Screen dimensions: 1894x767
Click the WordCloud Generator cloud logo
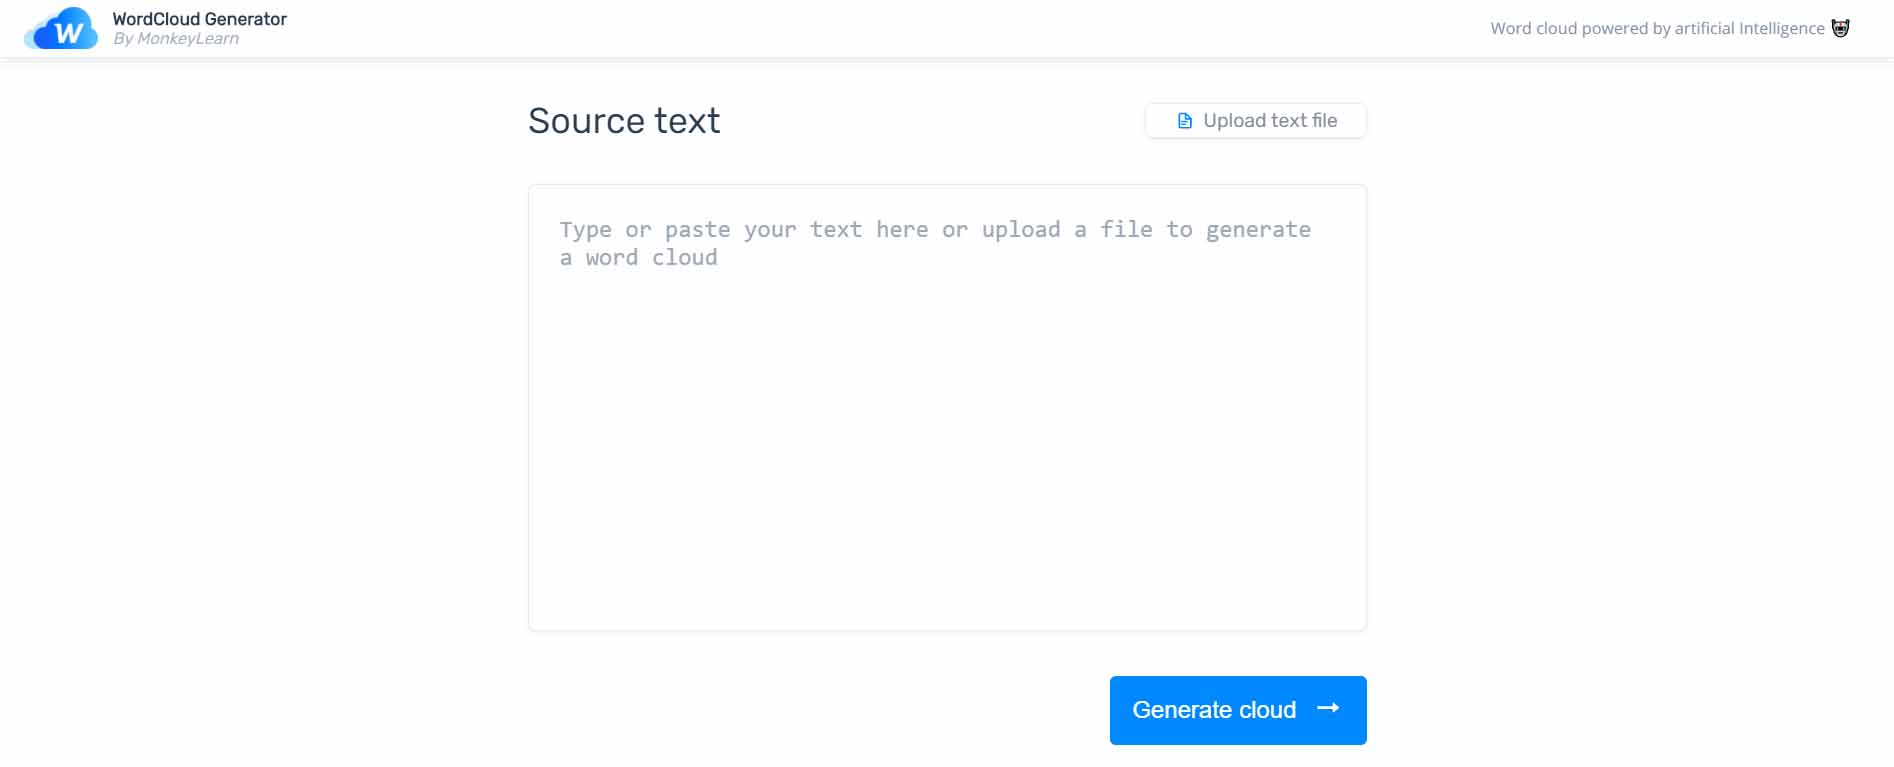coord(61,28)
